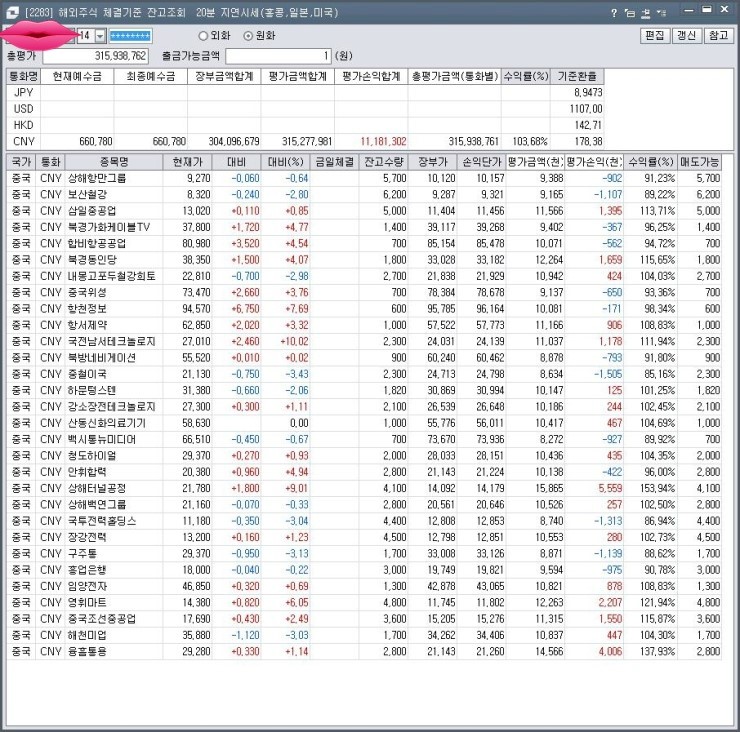Click the 총평가 value field

tap(96, 56)
